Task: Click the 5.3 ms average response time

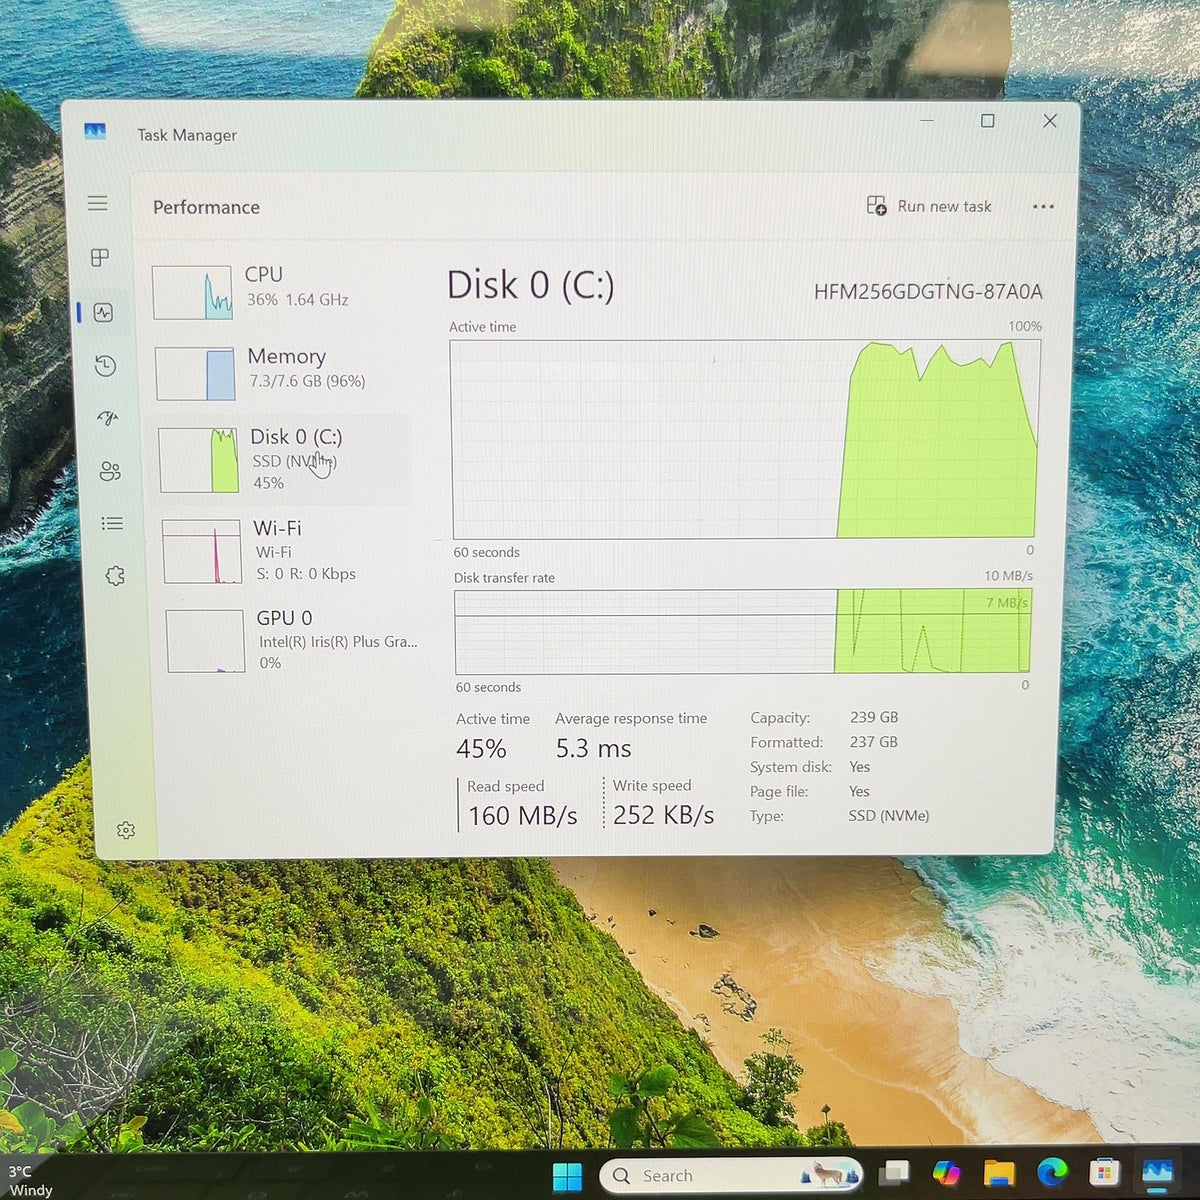Action: (x=594, y=749)
